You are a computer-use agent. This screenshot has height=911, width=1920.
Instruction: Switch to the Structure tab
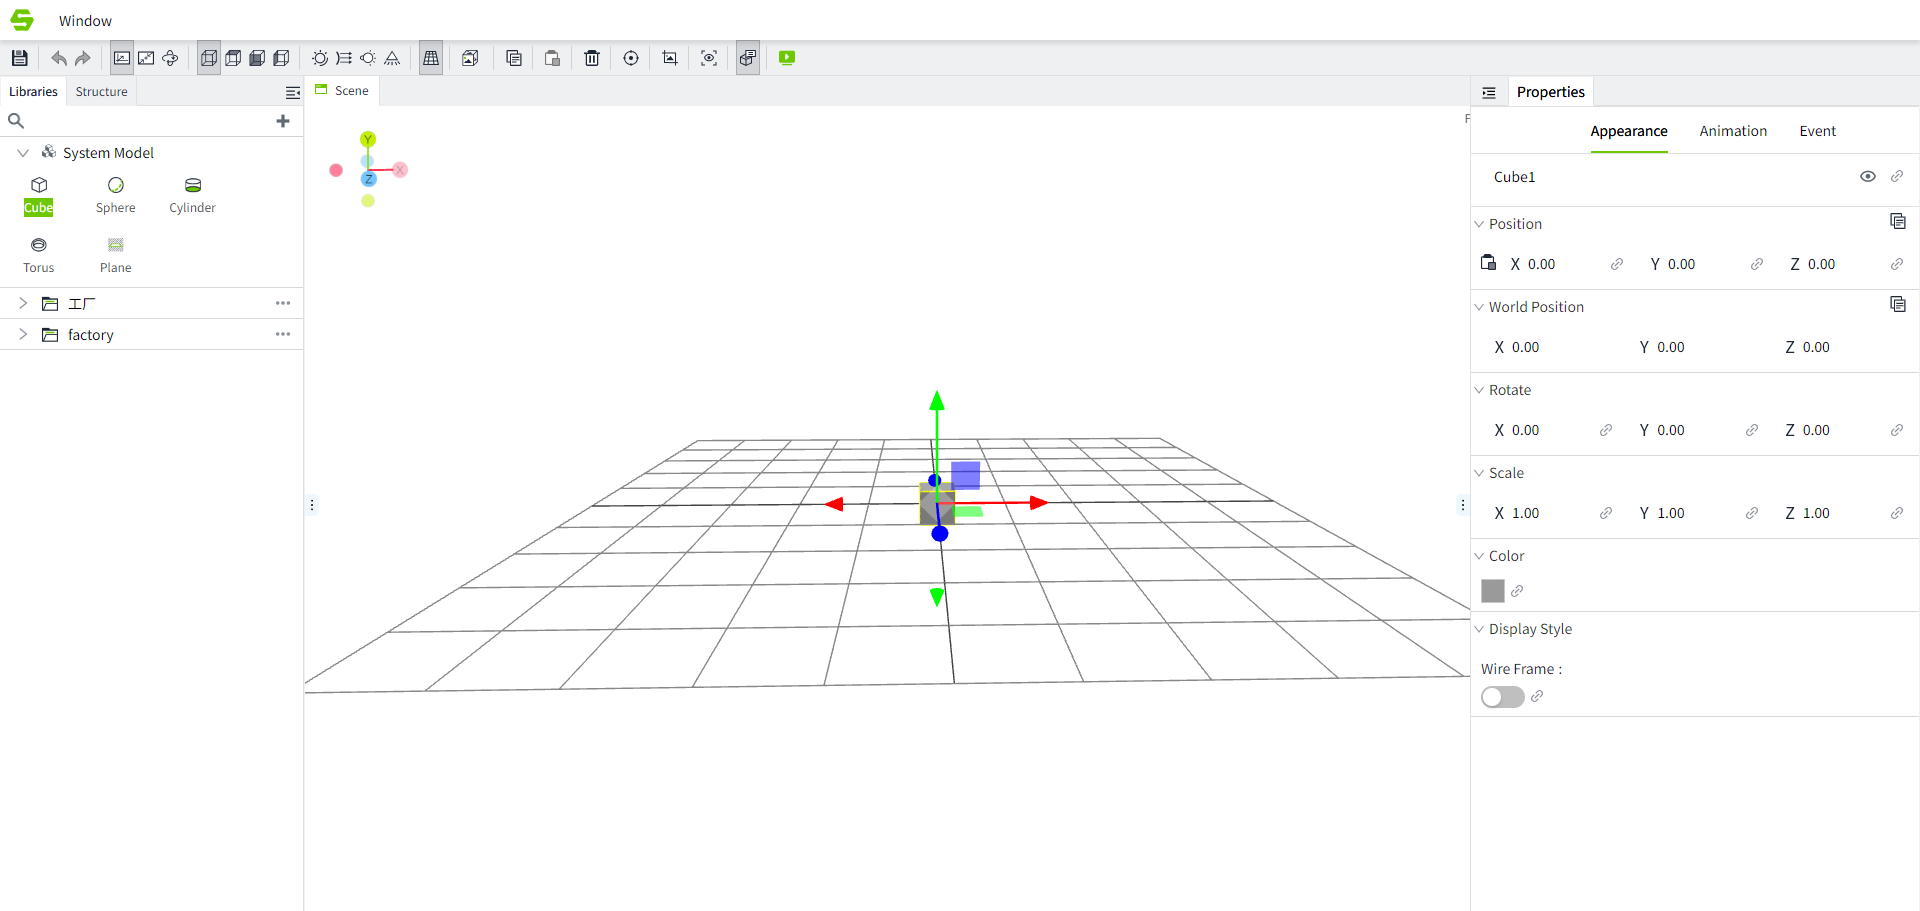(102, 92)
